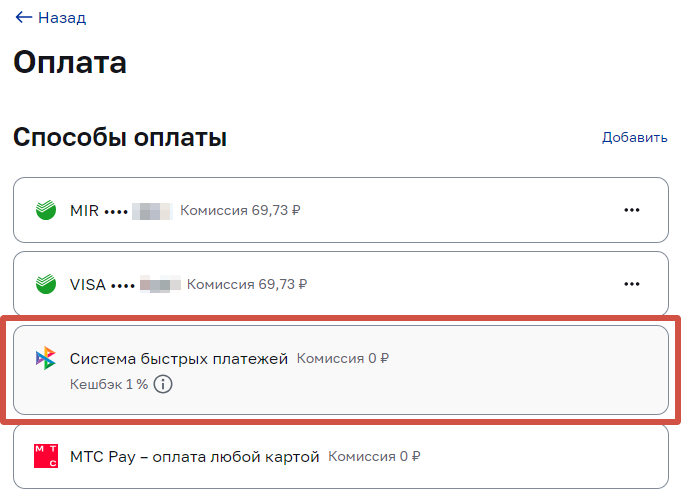Select MTC Pay – оплата любой картой
This screenshot has height=500, width=692.
[194, 457]
